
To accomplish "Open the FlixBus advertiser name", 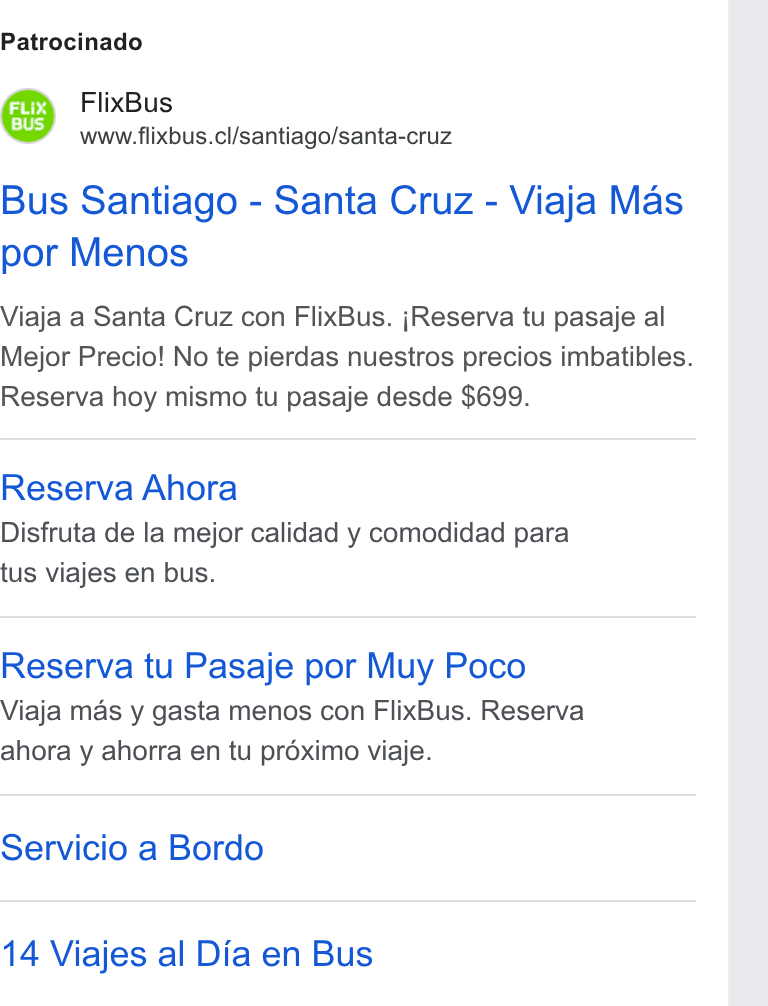I will tap(126, 103).
